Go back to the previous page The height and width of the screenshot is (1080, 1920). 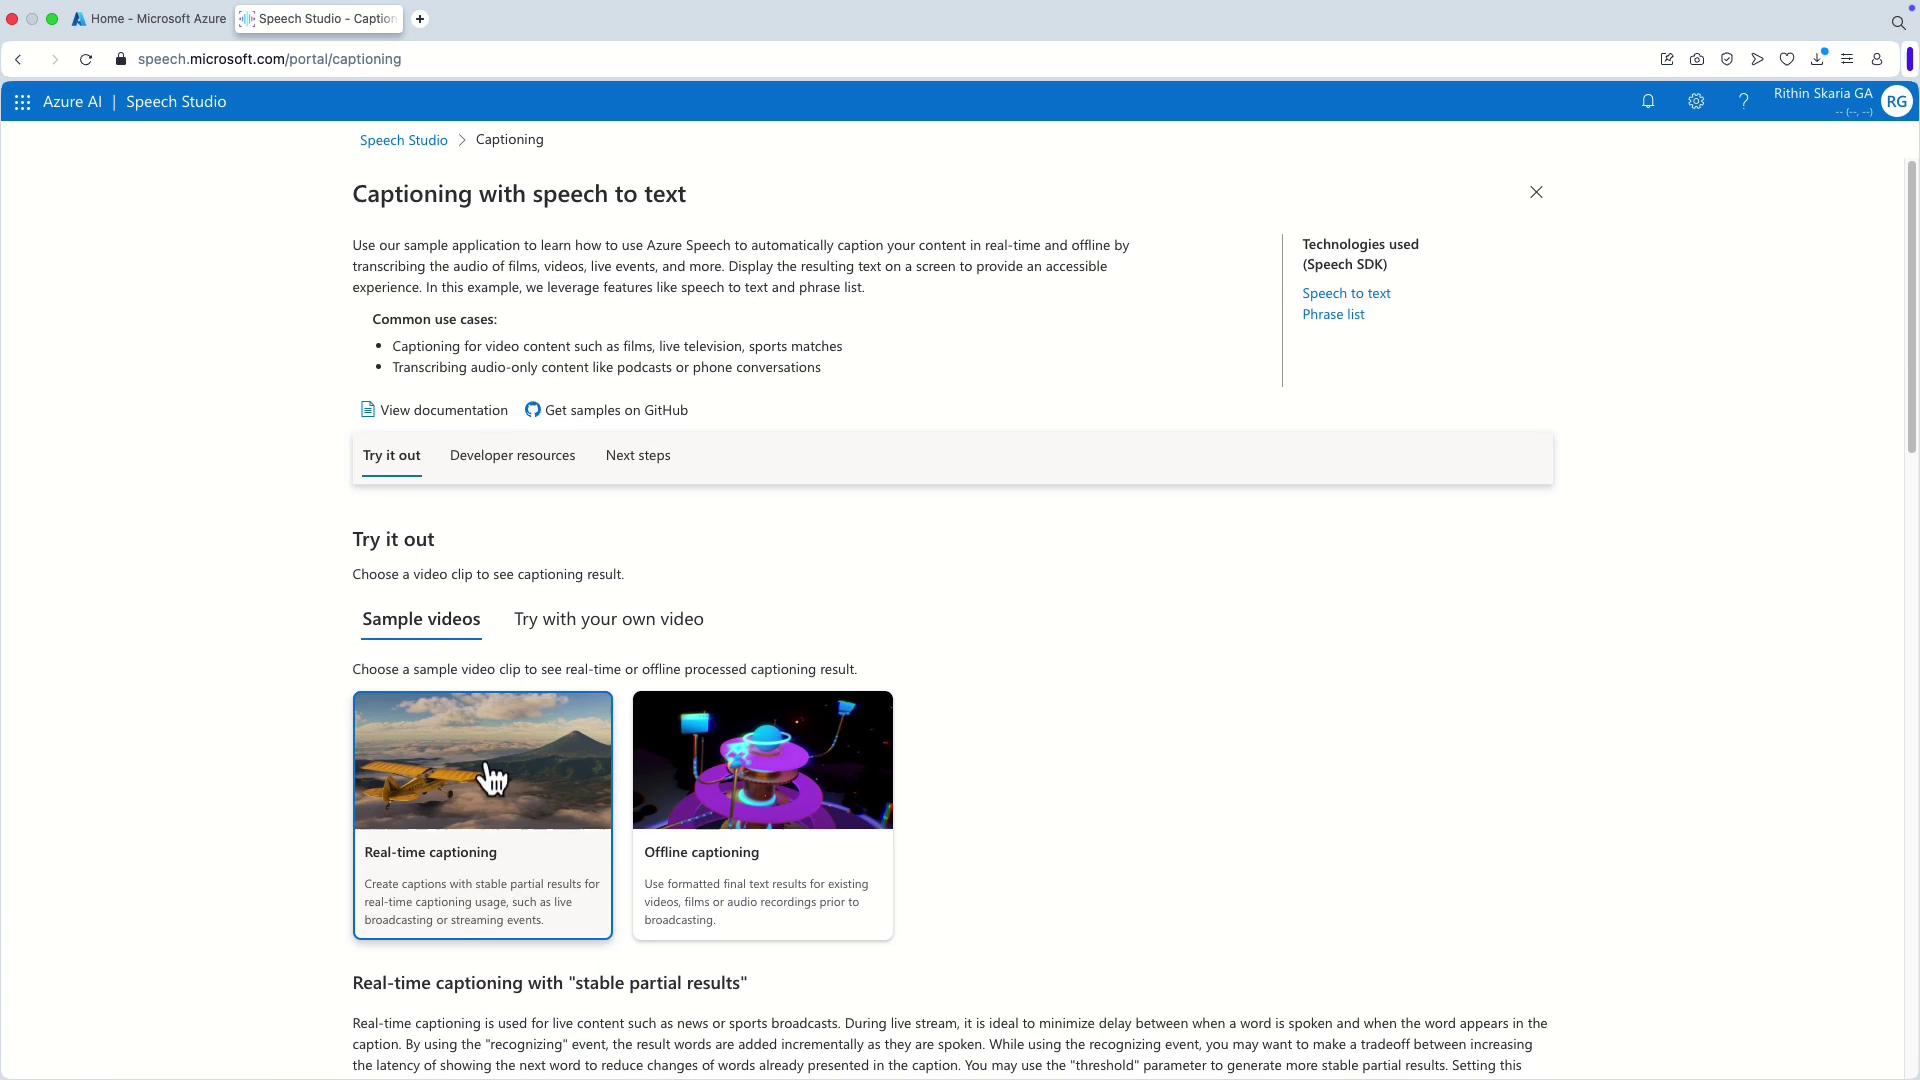pos(18,60)
